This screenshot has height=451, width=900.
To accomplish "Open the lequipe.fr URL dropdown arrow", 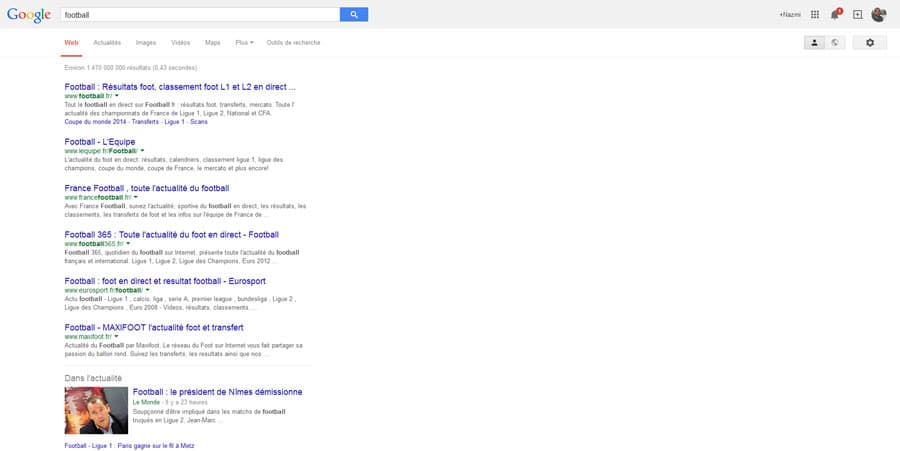I will (142, 151).
